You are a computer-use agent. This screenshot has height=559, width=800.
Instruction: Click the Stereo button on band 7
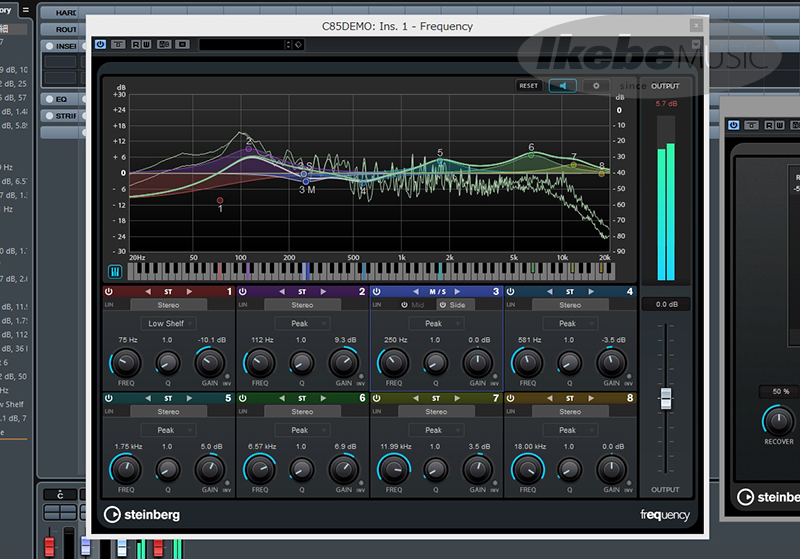pyautogui.click(x=436, y=411)
